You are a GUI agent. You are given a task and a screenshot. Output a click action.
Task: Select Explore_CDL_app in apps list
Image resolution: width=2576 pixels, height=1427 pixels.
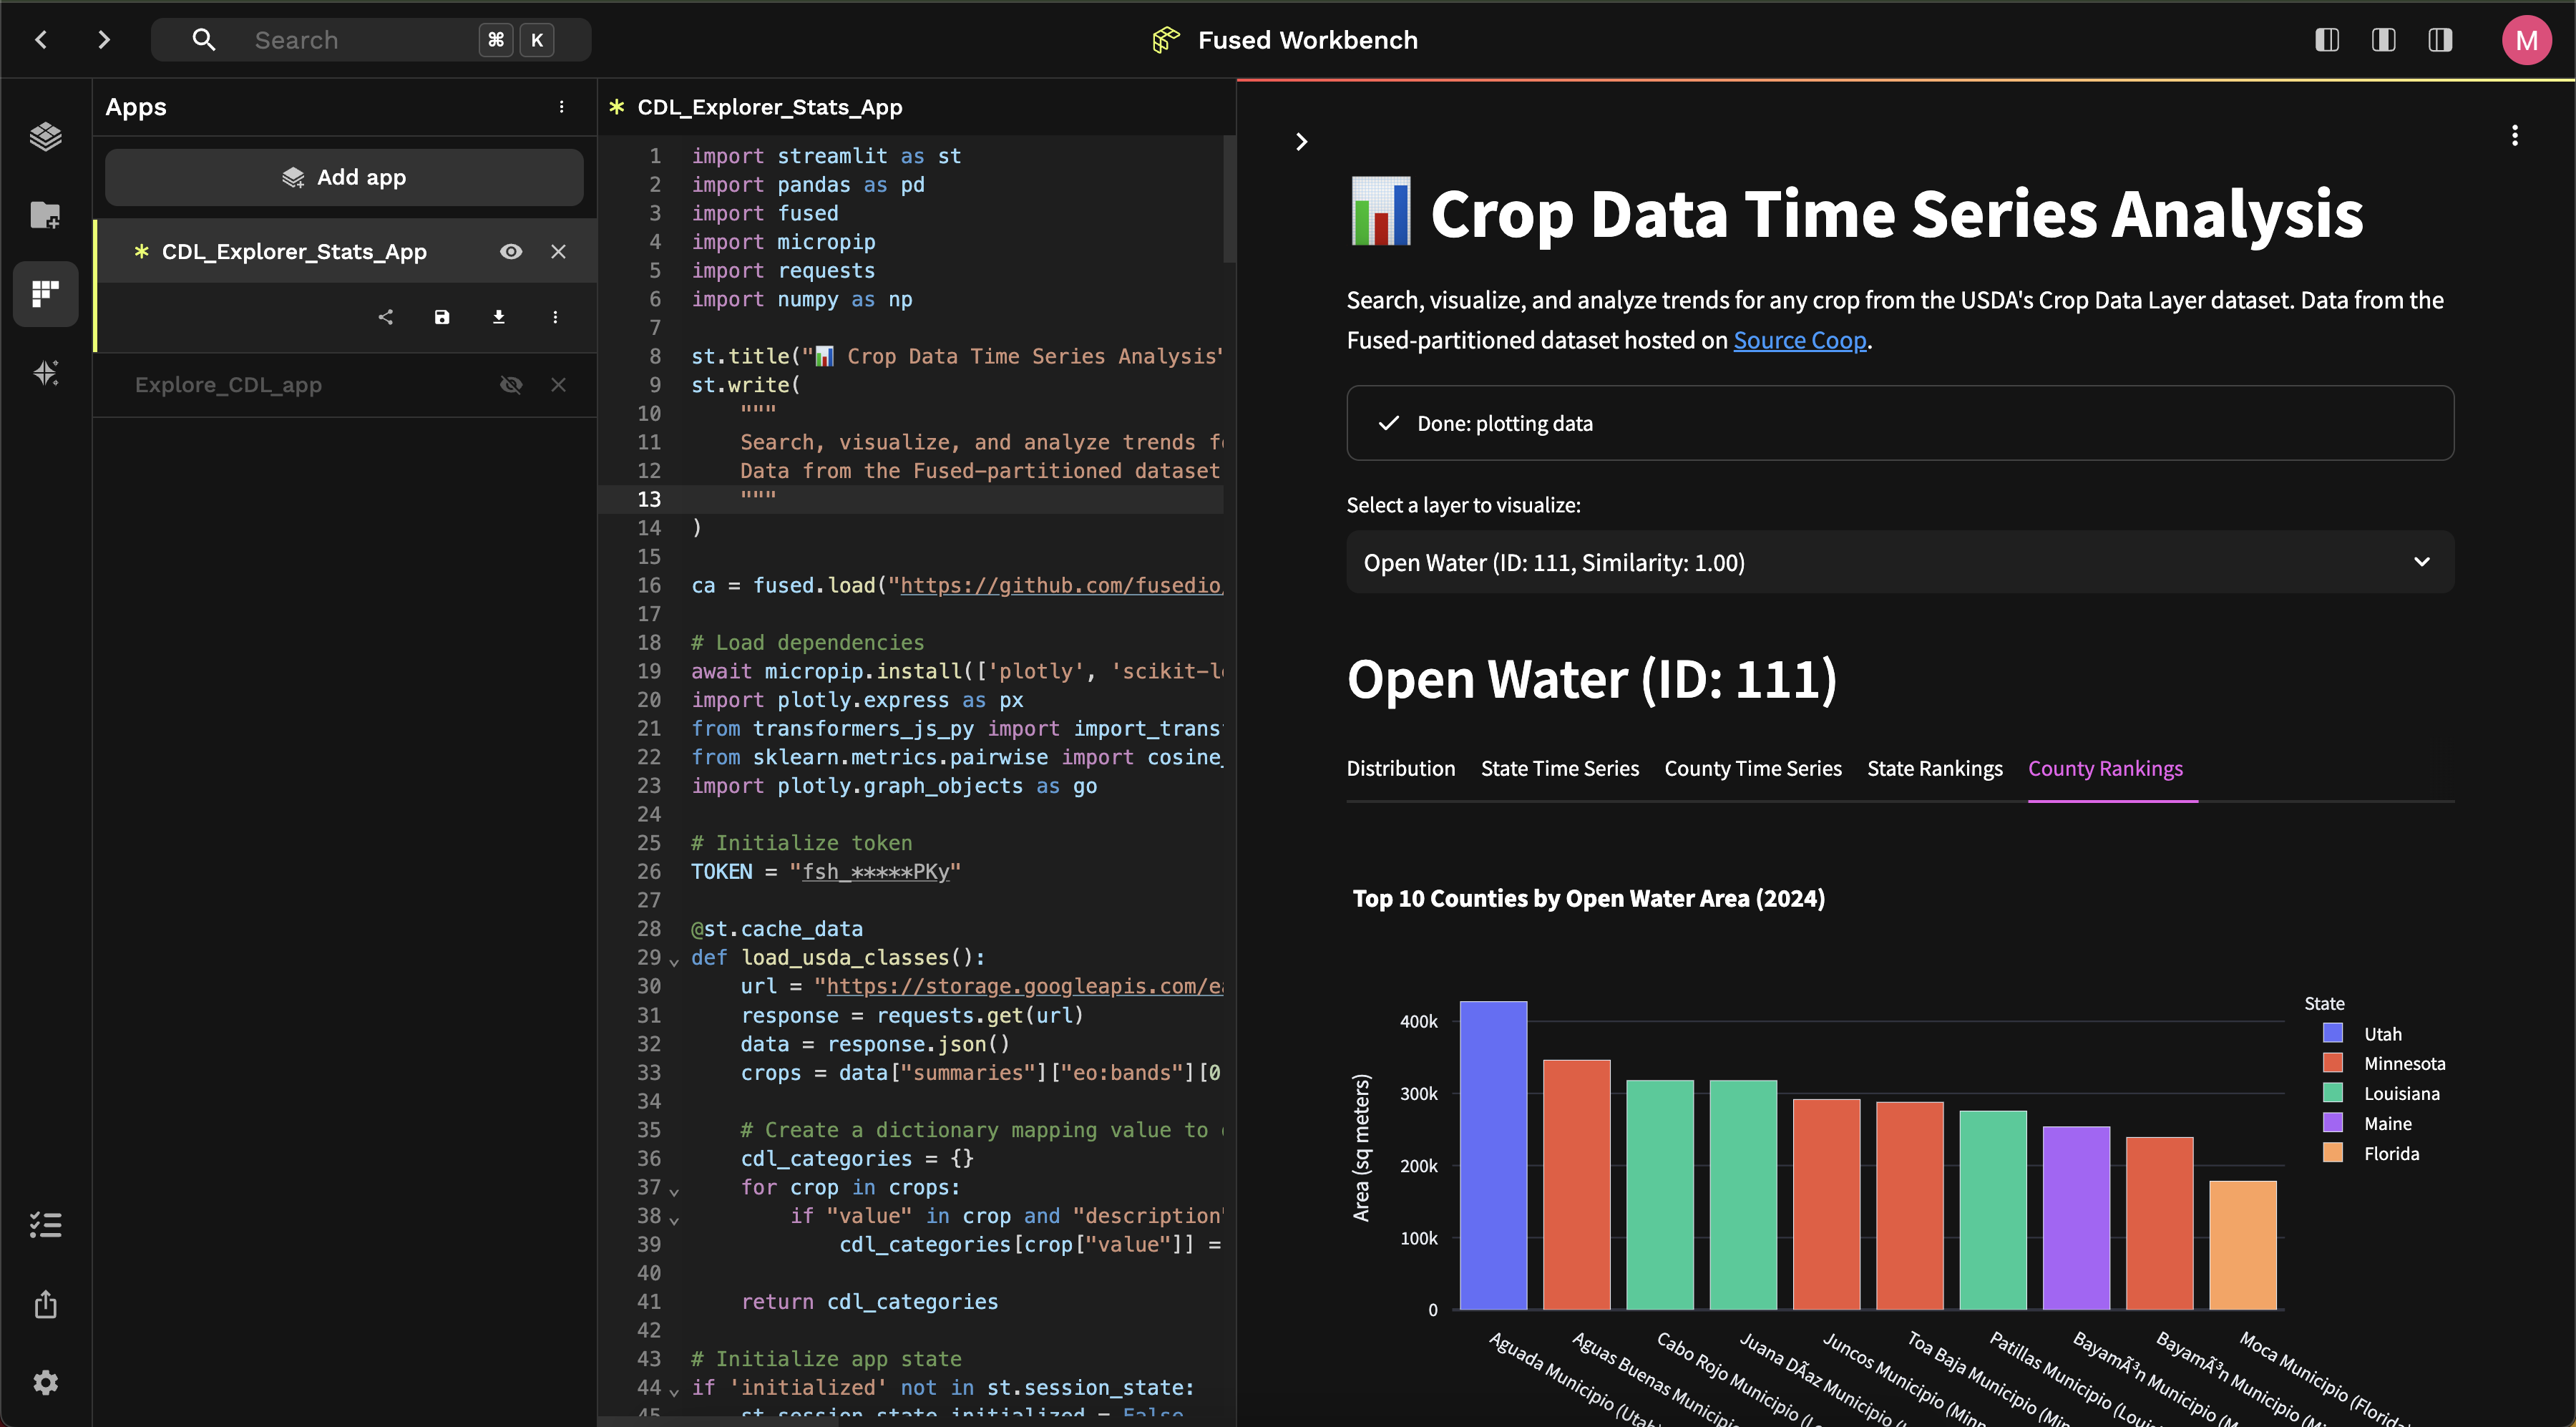pos(228,385)
